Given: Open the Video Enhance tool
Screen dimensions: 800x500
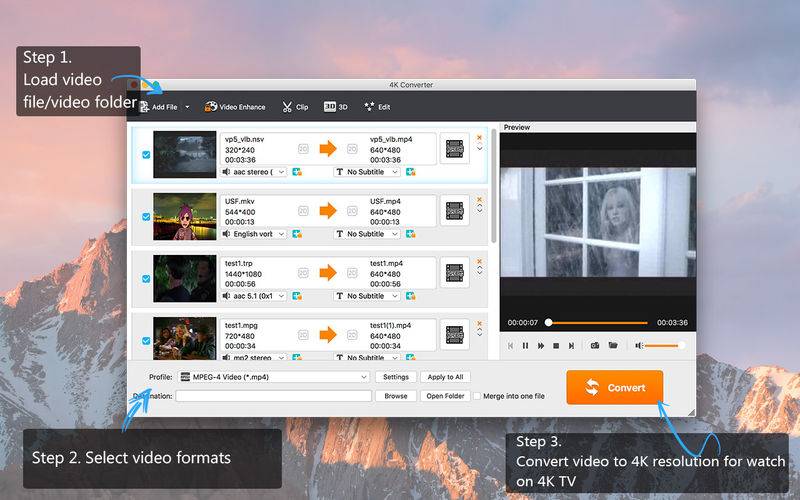Looking at the screenshot, I should tap(235, 107).
